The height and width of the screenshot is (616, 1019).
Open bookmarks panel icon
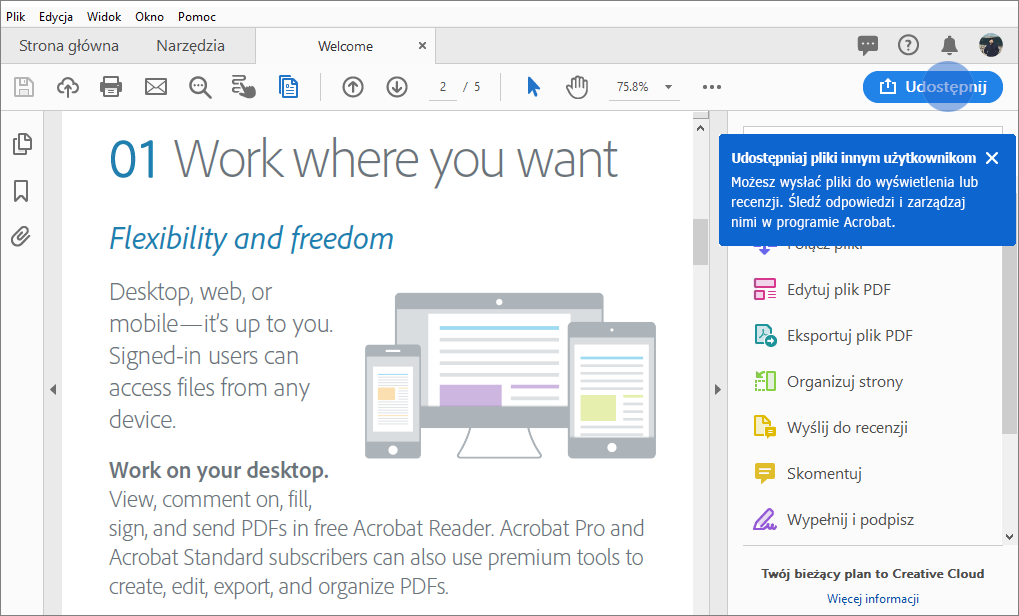(21, 191)
